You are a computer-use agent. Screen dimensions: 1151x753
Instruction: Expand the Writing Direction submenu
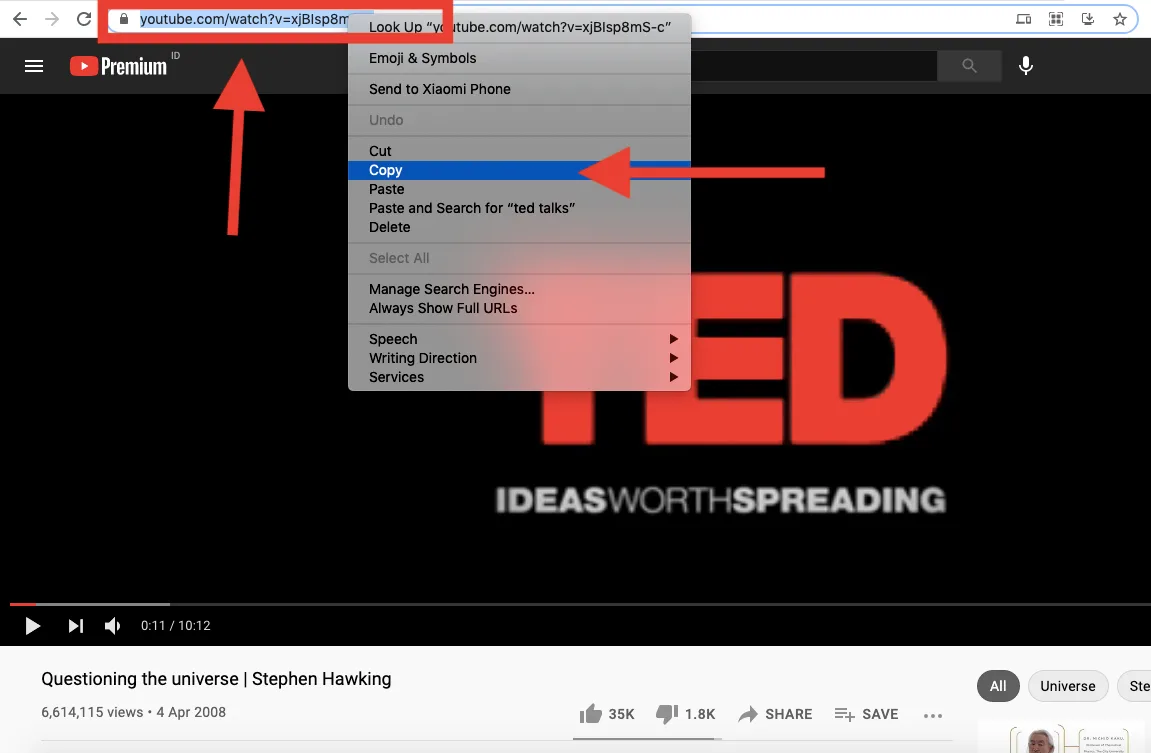(519, 358)
